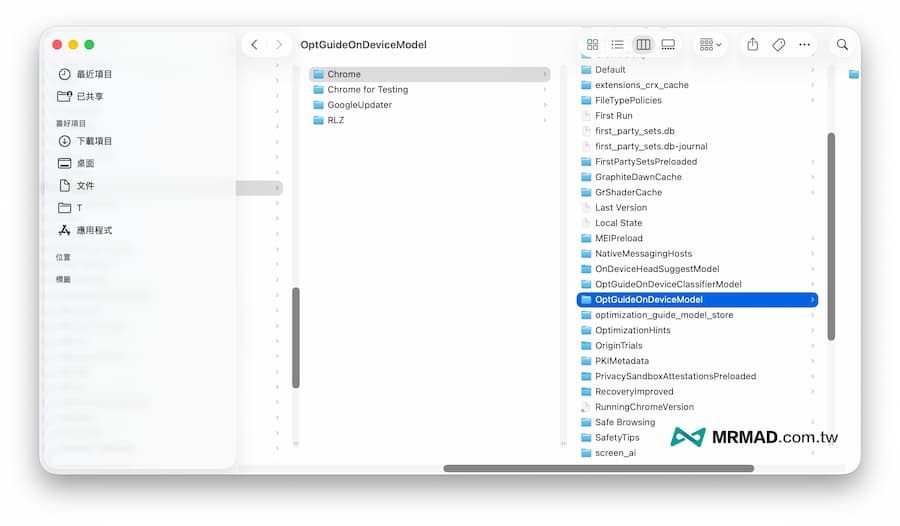
Task: Click the Share toolbar icon
Action: click(752, 44)
